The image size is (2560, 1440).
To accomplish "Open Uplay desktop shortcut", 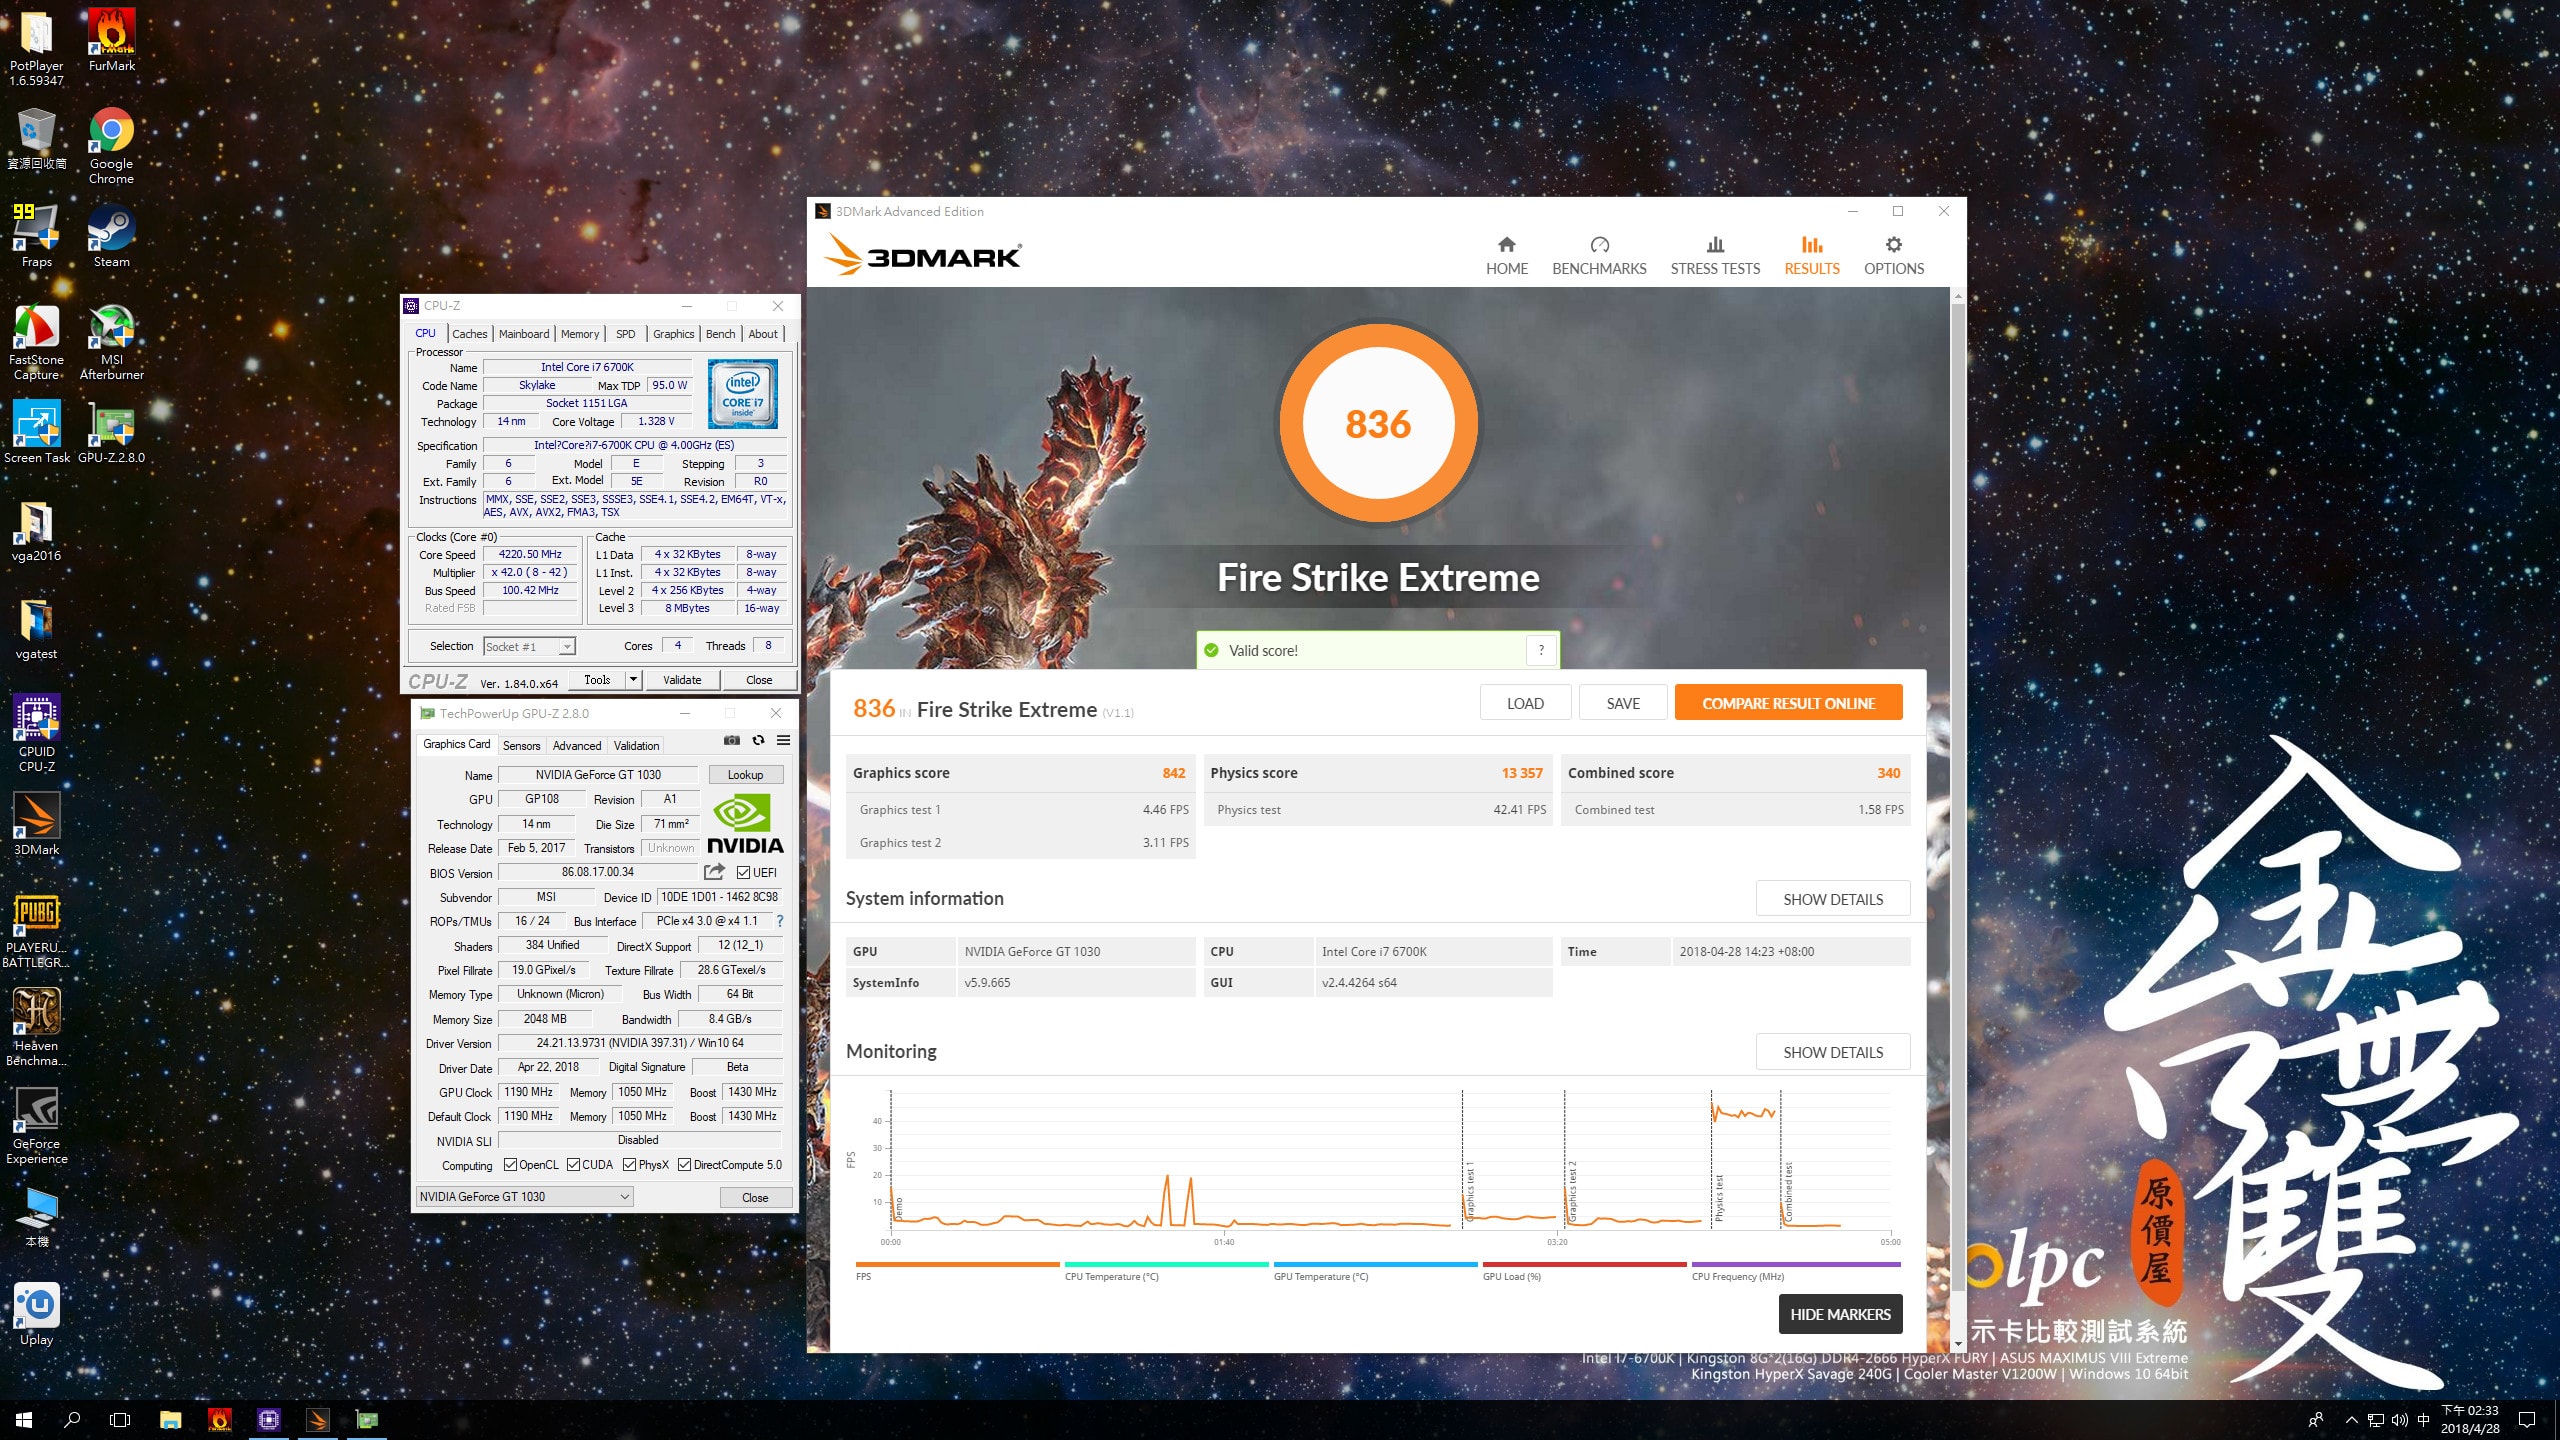I will point(37,1314).
